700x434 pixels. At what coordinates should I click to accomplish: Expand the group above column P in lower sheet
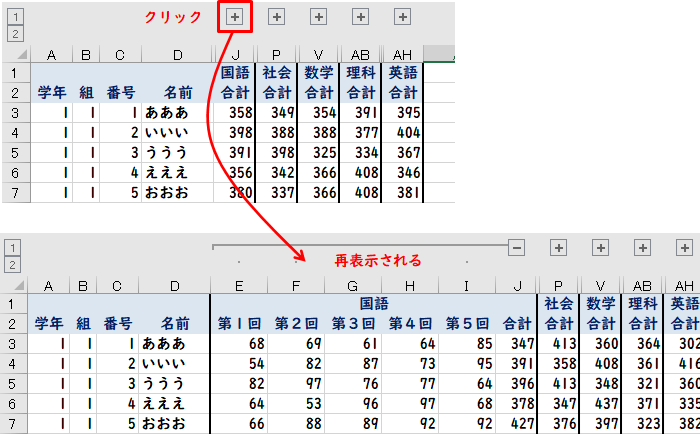pos(558,248)
